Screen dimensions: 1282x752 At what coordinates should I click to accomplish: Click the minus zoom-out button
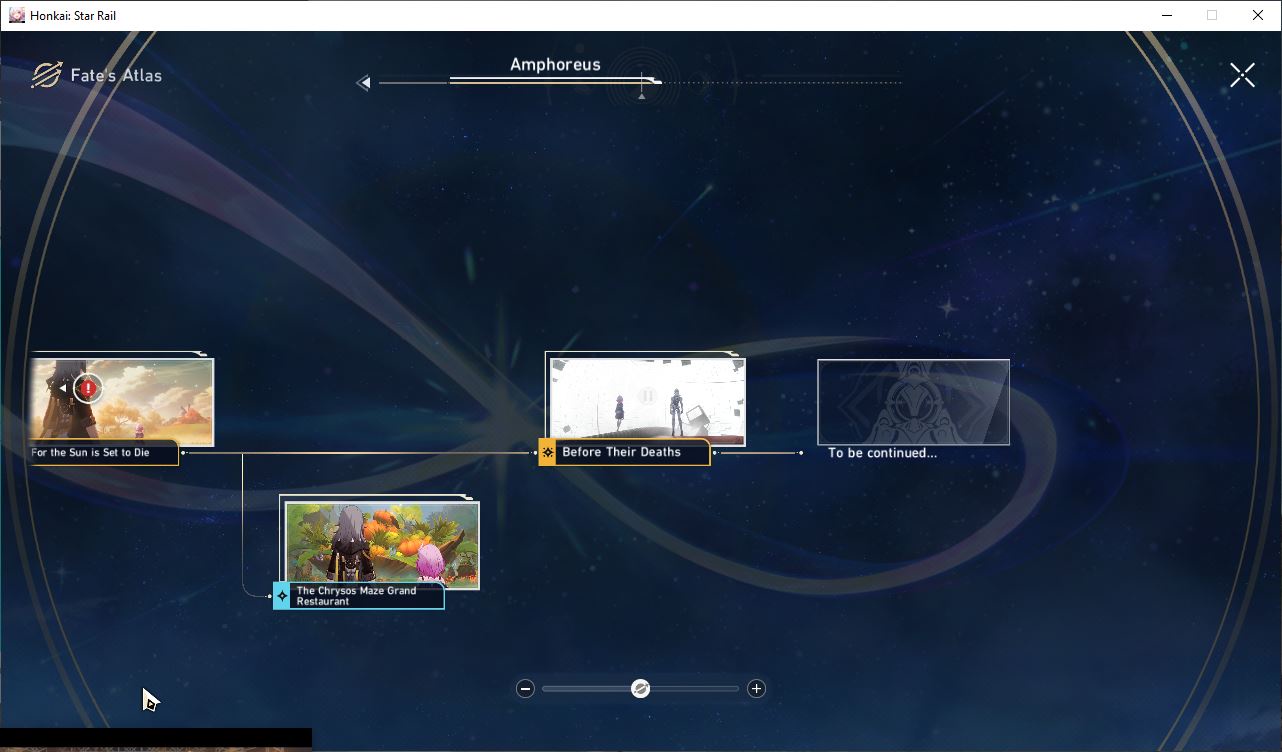click(525, 688)
